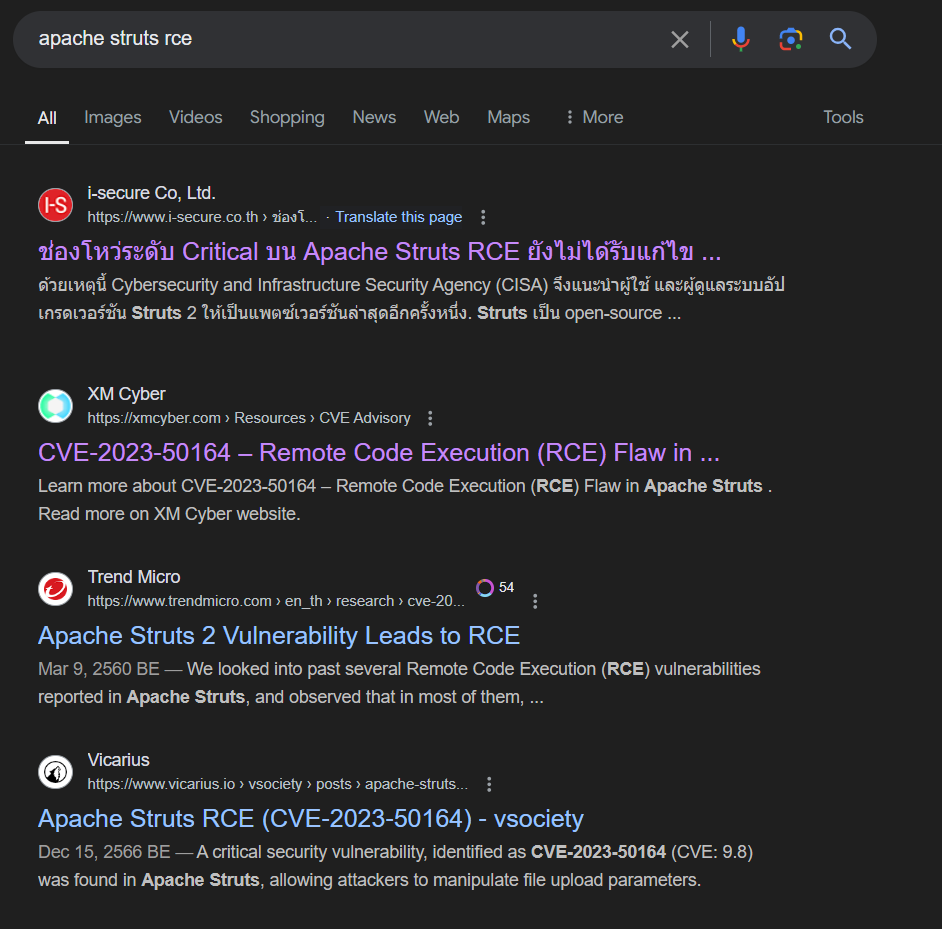This screenshot has width=942, height=929.
Task: Click the magnifying glass search icon
Action: (x=840, y=39)
